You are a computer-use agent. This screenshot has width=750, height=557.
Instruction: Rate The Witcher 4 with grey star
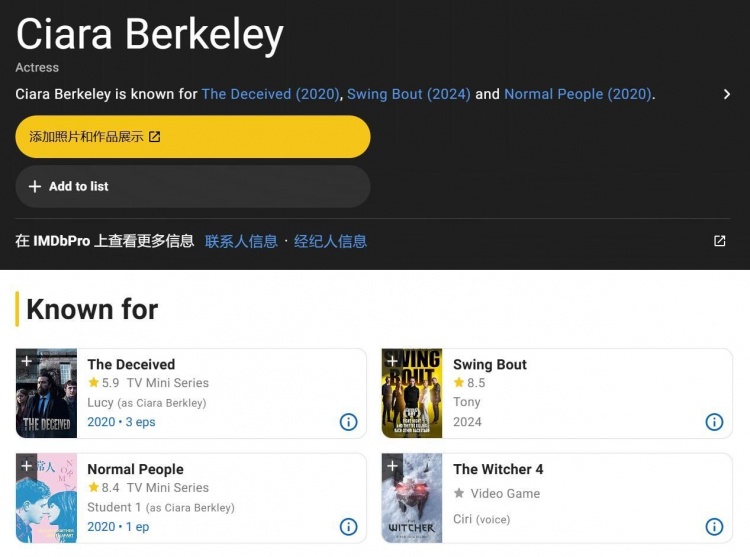(x=459, y=493)
